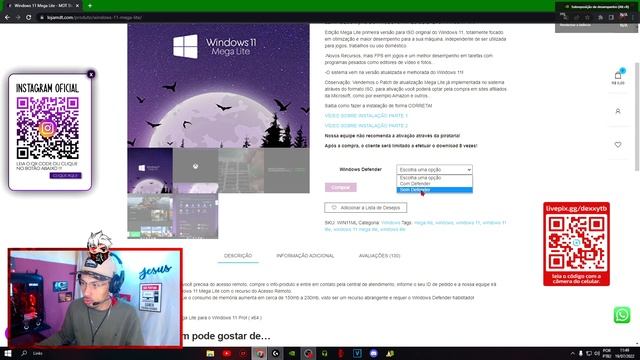Open the browser extensions puzzle icon
Image resolution: width=640 pixels, height=360 pixels.
click(x=600, y=18)
